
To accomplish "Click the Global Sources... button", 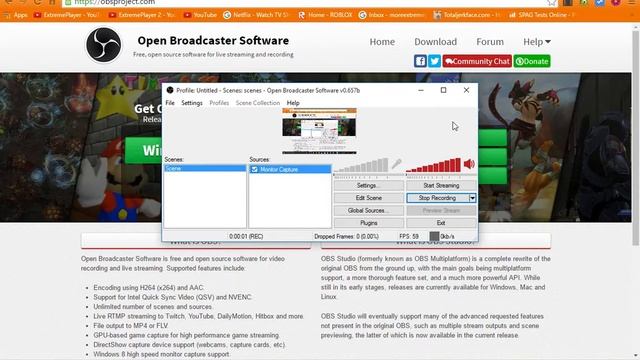I will [x=369, y=211].
